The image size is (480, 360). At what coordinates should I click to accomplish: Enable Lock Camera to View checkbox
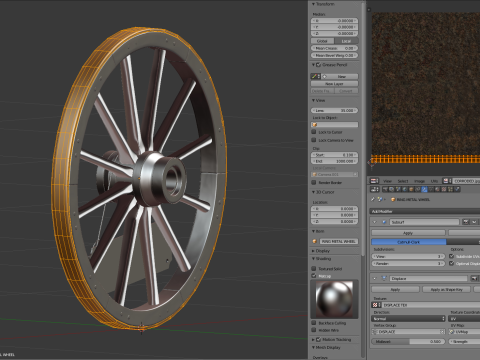click(314, 140)
